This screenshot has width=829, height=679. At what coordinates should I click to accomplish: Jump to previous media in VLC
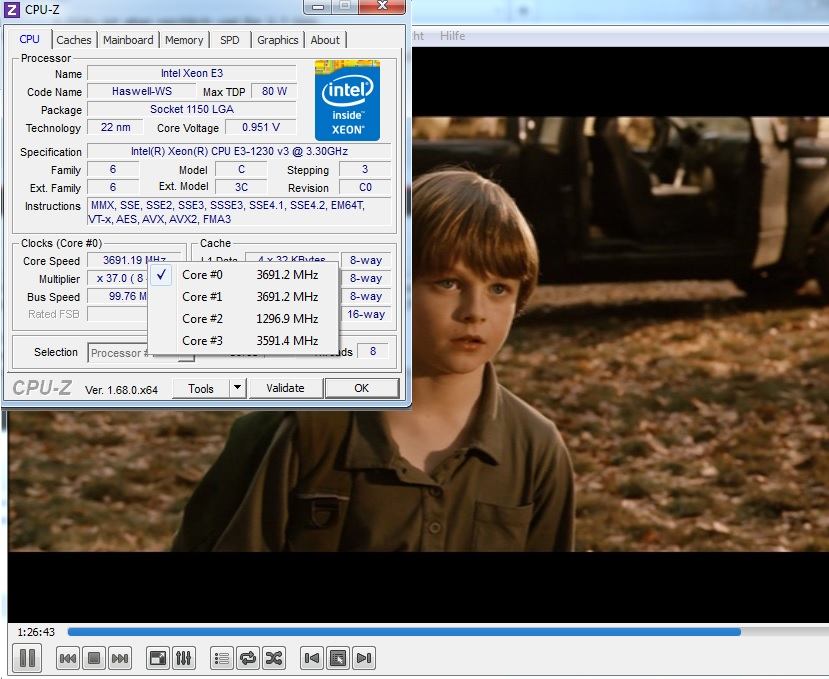[x=68, y=658]
